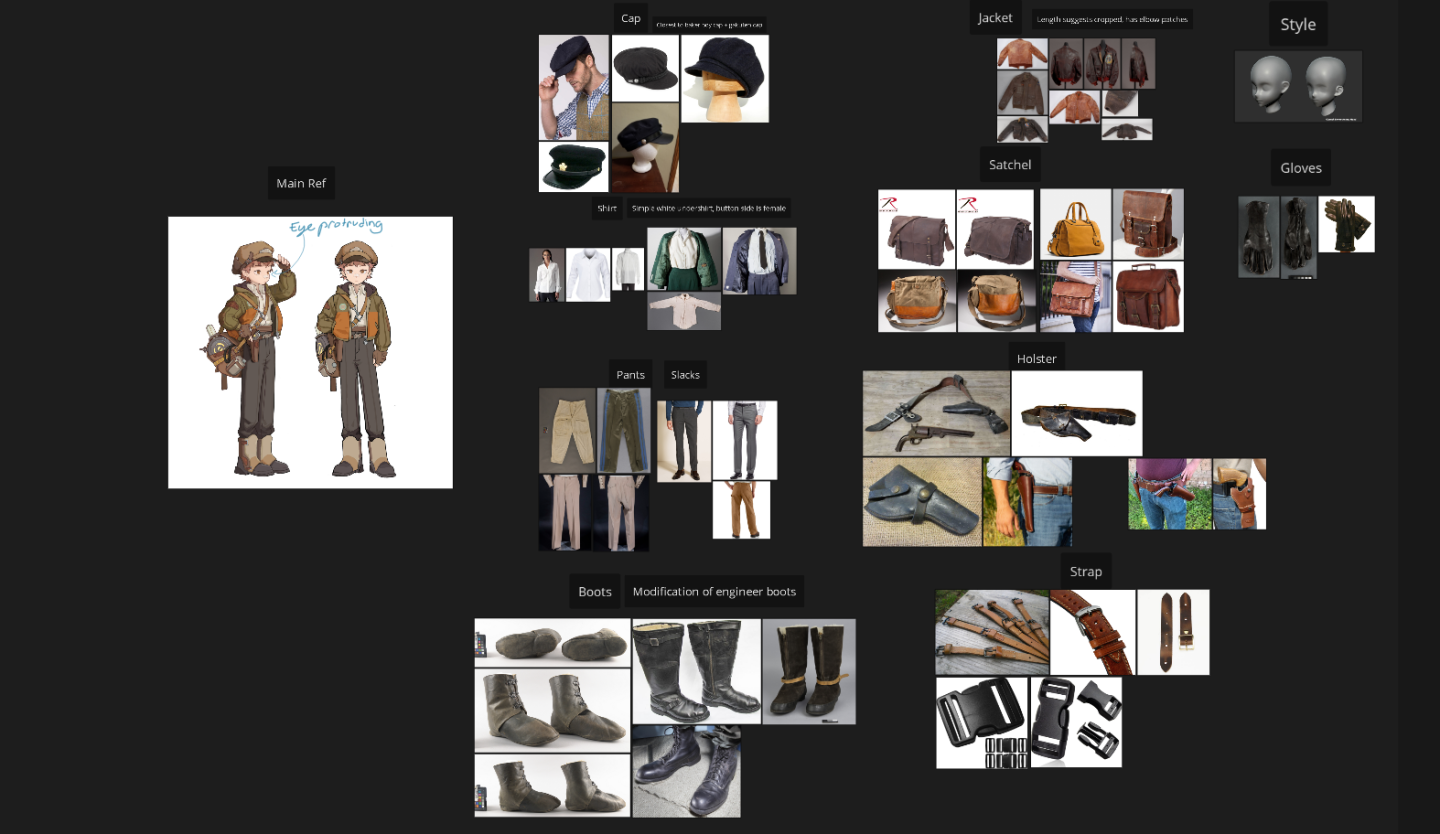Select the 'Pants' label

[630, 374]
